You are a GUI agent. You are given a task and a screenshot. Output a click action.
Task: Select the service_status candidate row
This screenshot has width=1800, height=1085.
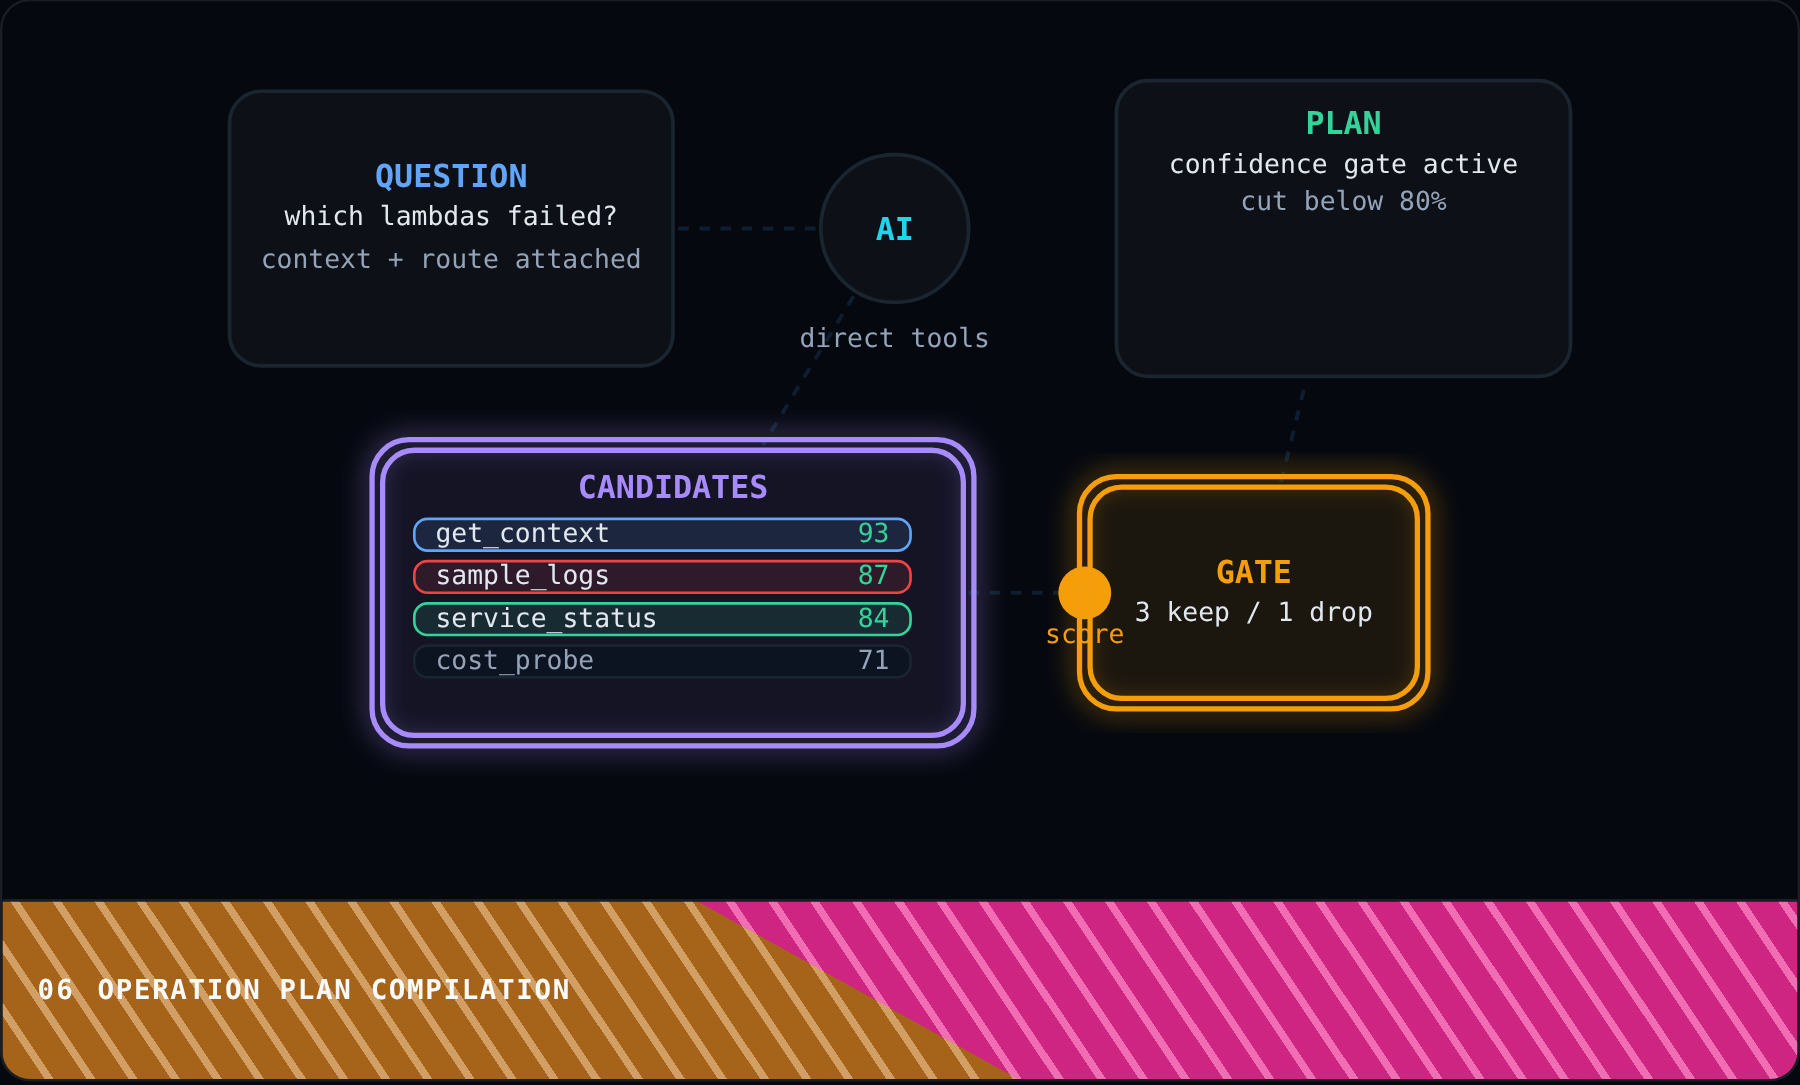coord(662,619)
